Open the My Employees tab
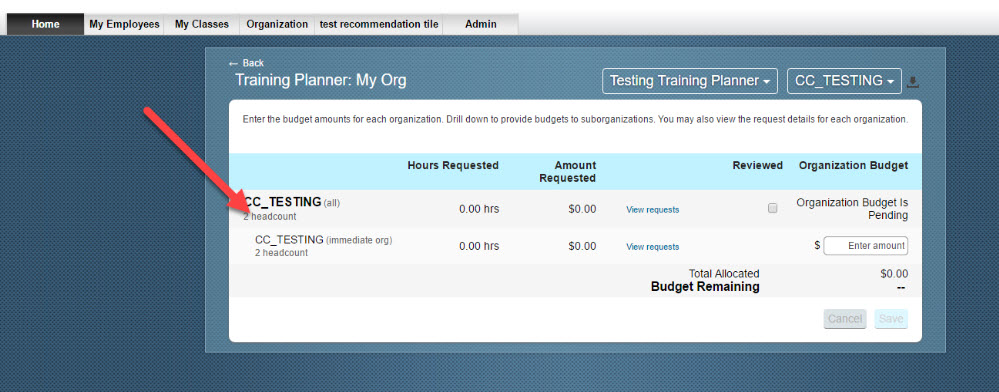The image size is (999, 392). click(124, 24)
